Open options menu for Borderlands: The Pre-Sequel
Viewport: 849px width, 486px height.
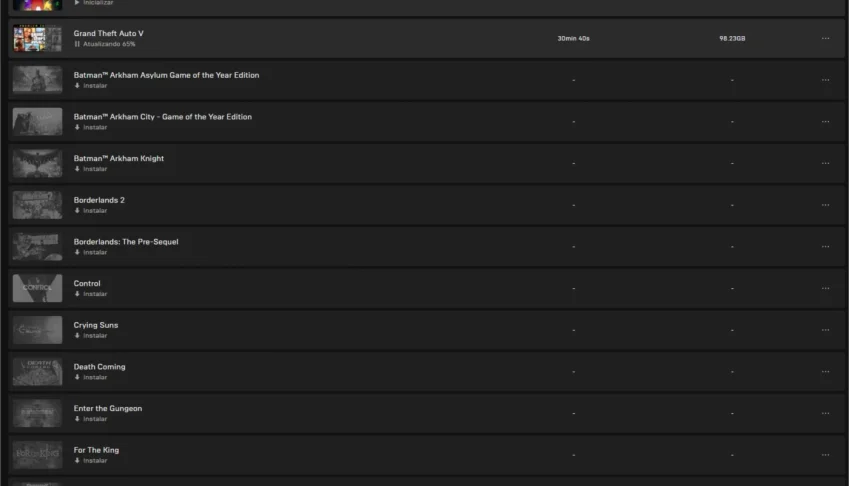(825, 247)
